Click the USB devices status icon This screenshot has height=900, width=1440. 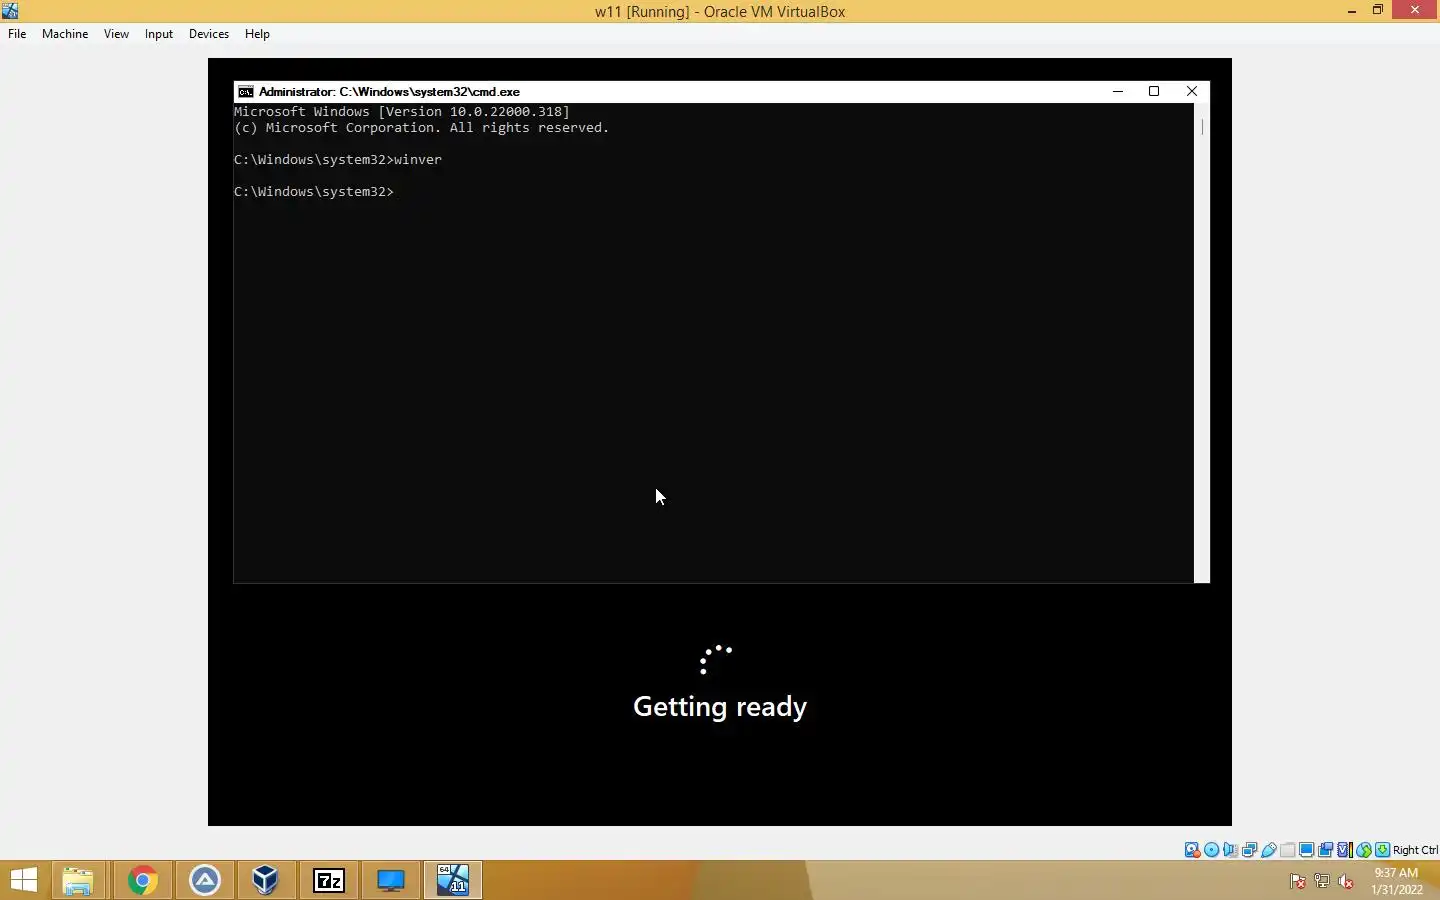pos(1268,850)
